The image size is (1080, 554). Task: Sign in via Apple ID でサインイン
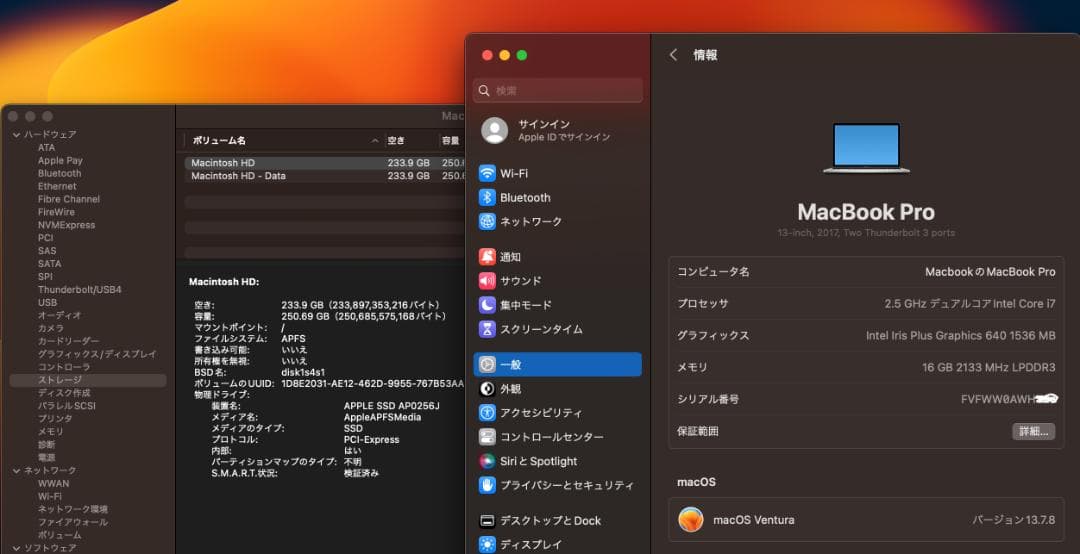tap(564, 137)
